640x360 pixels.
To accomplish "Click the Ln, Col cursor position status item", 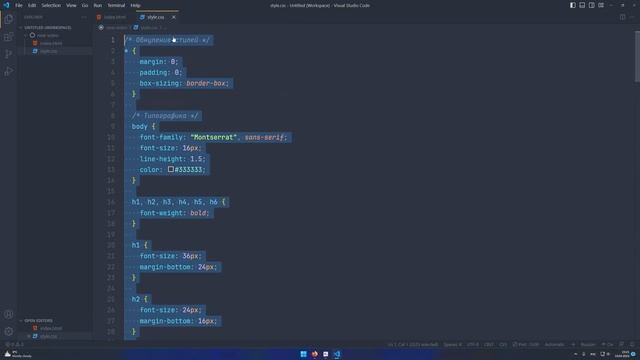I will point(413,344).
